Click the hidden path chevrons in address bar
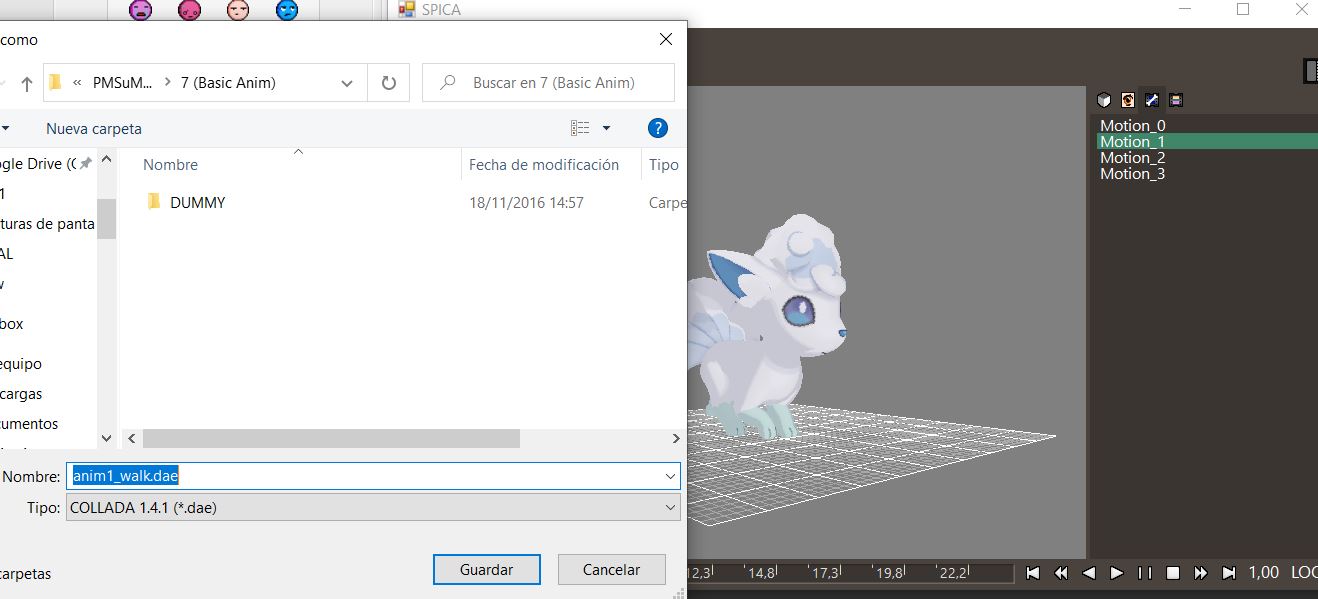 (77, 83)
